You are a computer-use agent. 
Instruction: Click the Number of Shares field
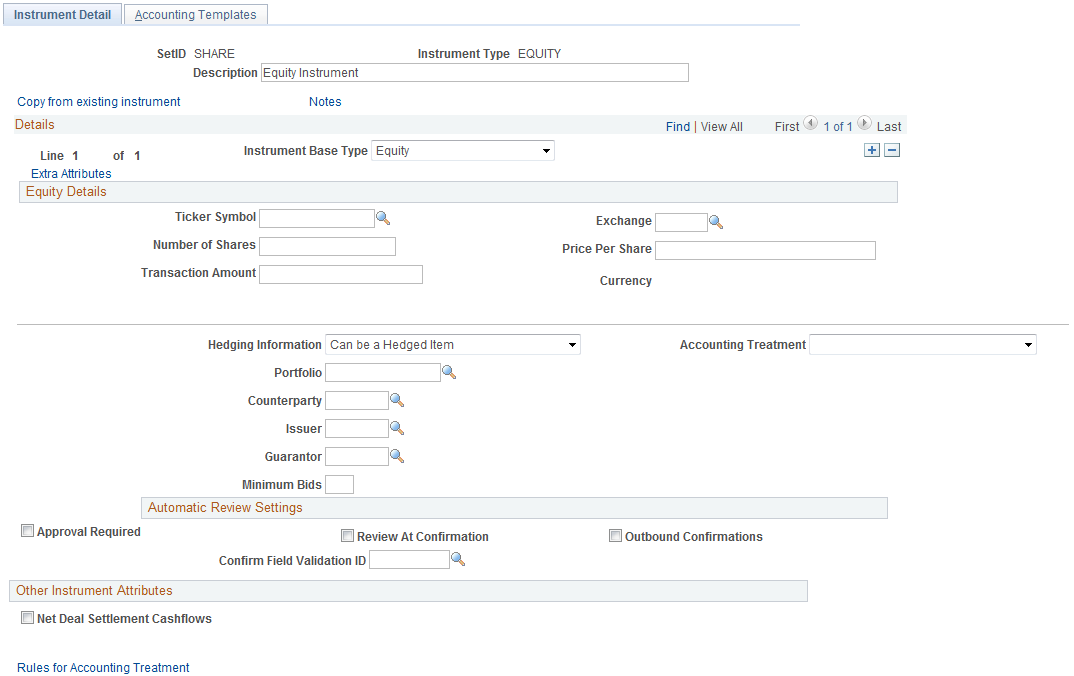[x=327, y=246]
